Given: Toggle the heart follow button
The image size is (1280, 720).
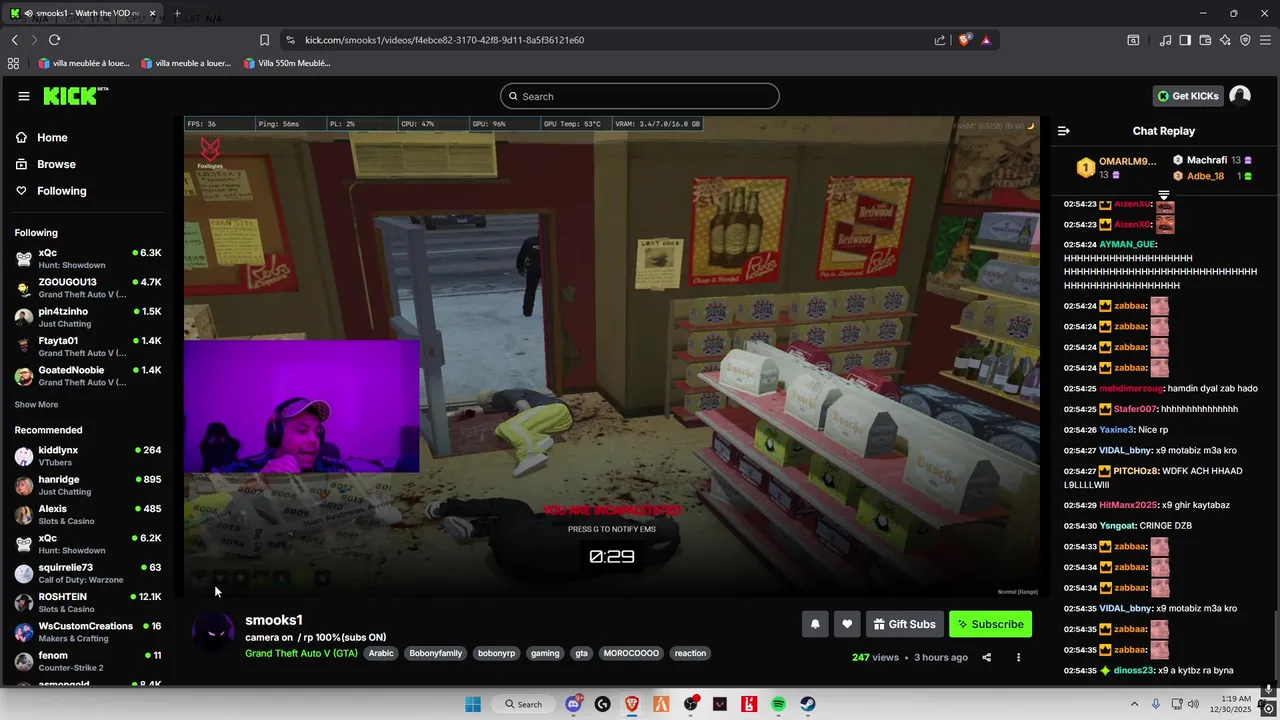Looking at the screenshot, I should point(847,624).
